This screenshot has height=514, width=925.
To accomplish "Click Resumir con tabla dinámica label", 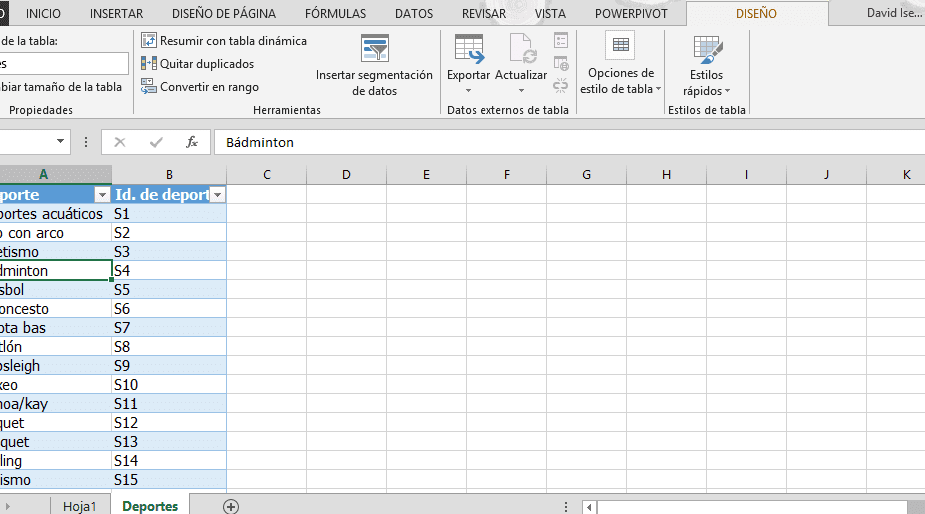I will tap(234, 41).
